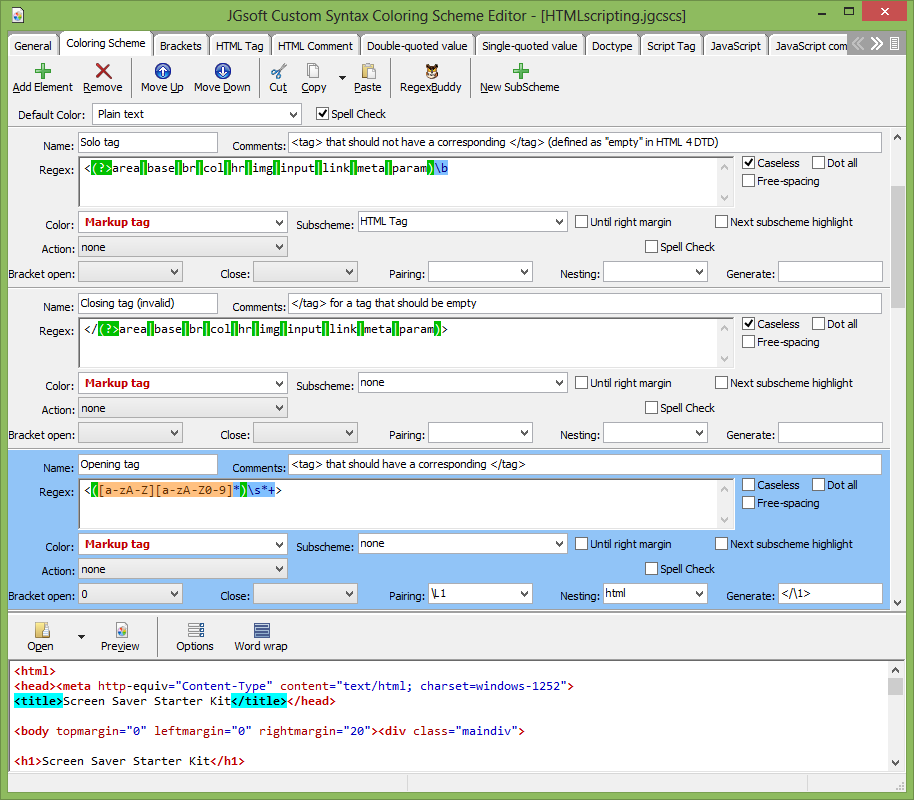914x800 pixels.
Task: Open preview Options
Action: pyautogui.click(x=195, y=637)
